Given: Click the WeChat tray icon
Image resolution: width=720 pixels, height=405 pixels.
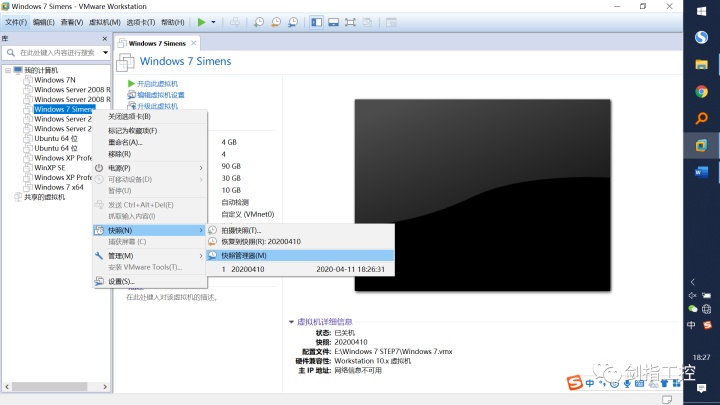Looking at the screenshot, I should pyautogui.click(x=692, y=309).
